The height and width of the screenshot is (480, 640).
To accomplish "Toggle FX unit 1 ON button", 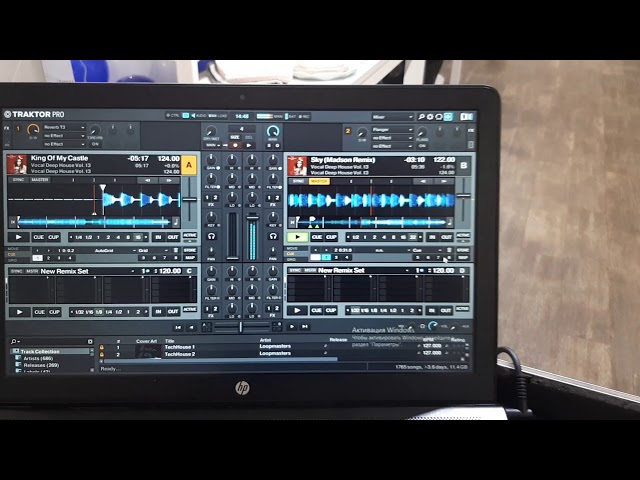I will [x=95, y=144].
